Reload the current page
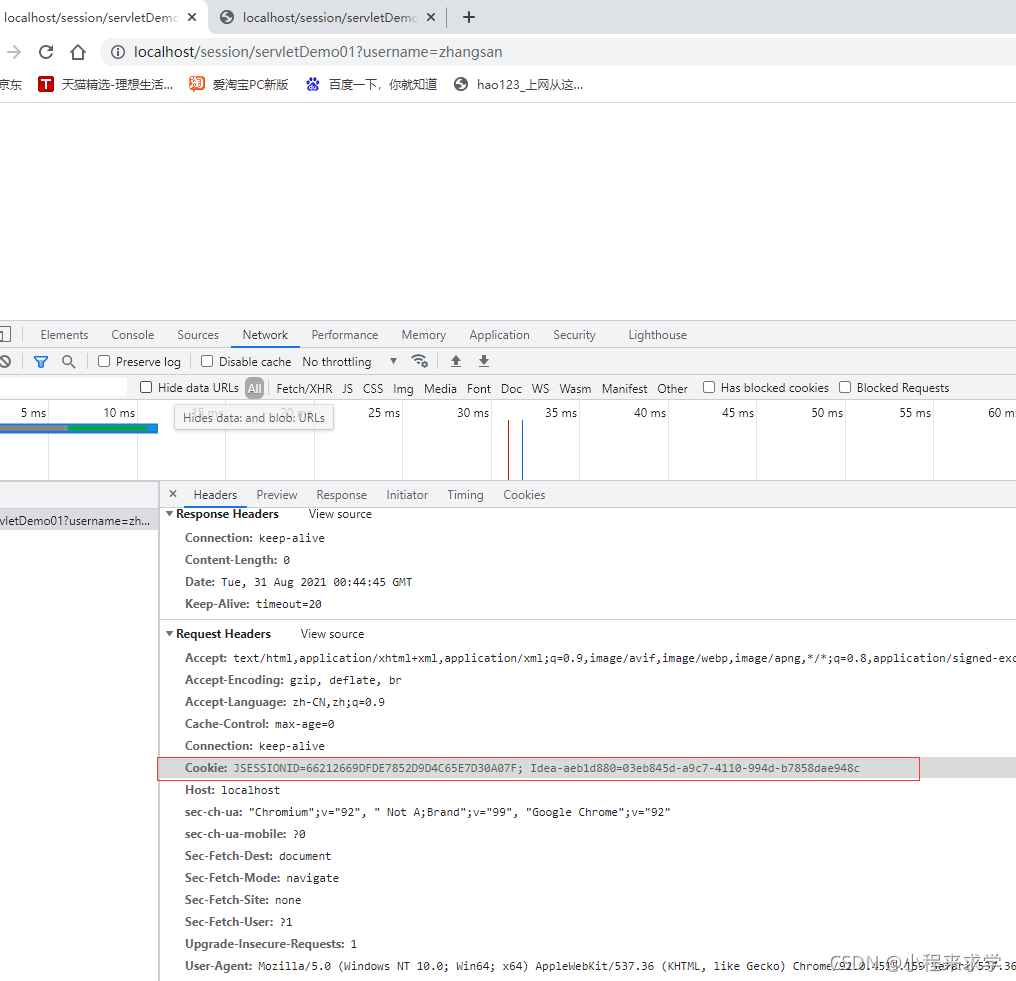 tap(45, 51)
